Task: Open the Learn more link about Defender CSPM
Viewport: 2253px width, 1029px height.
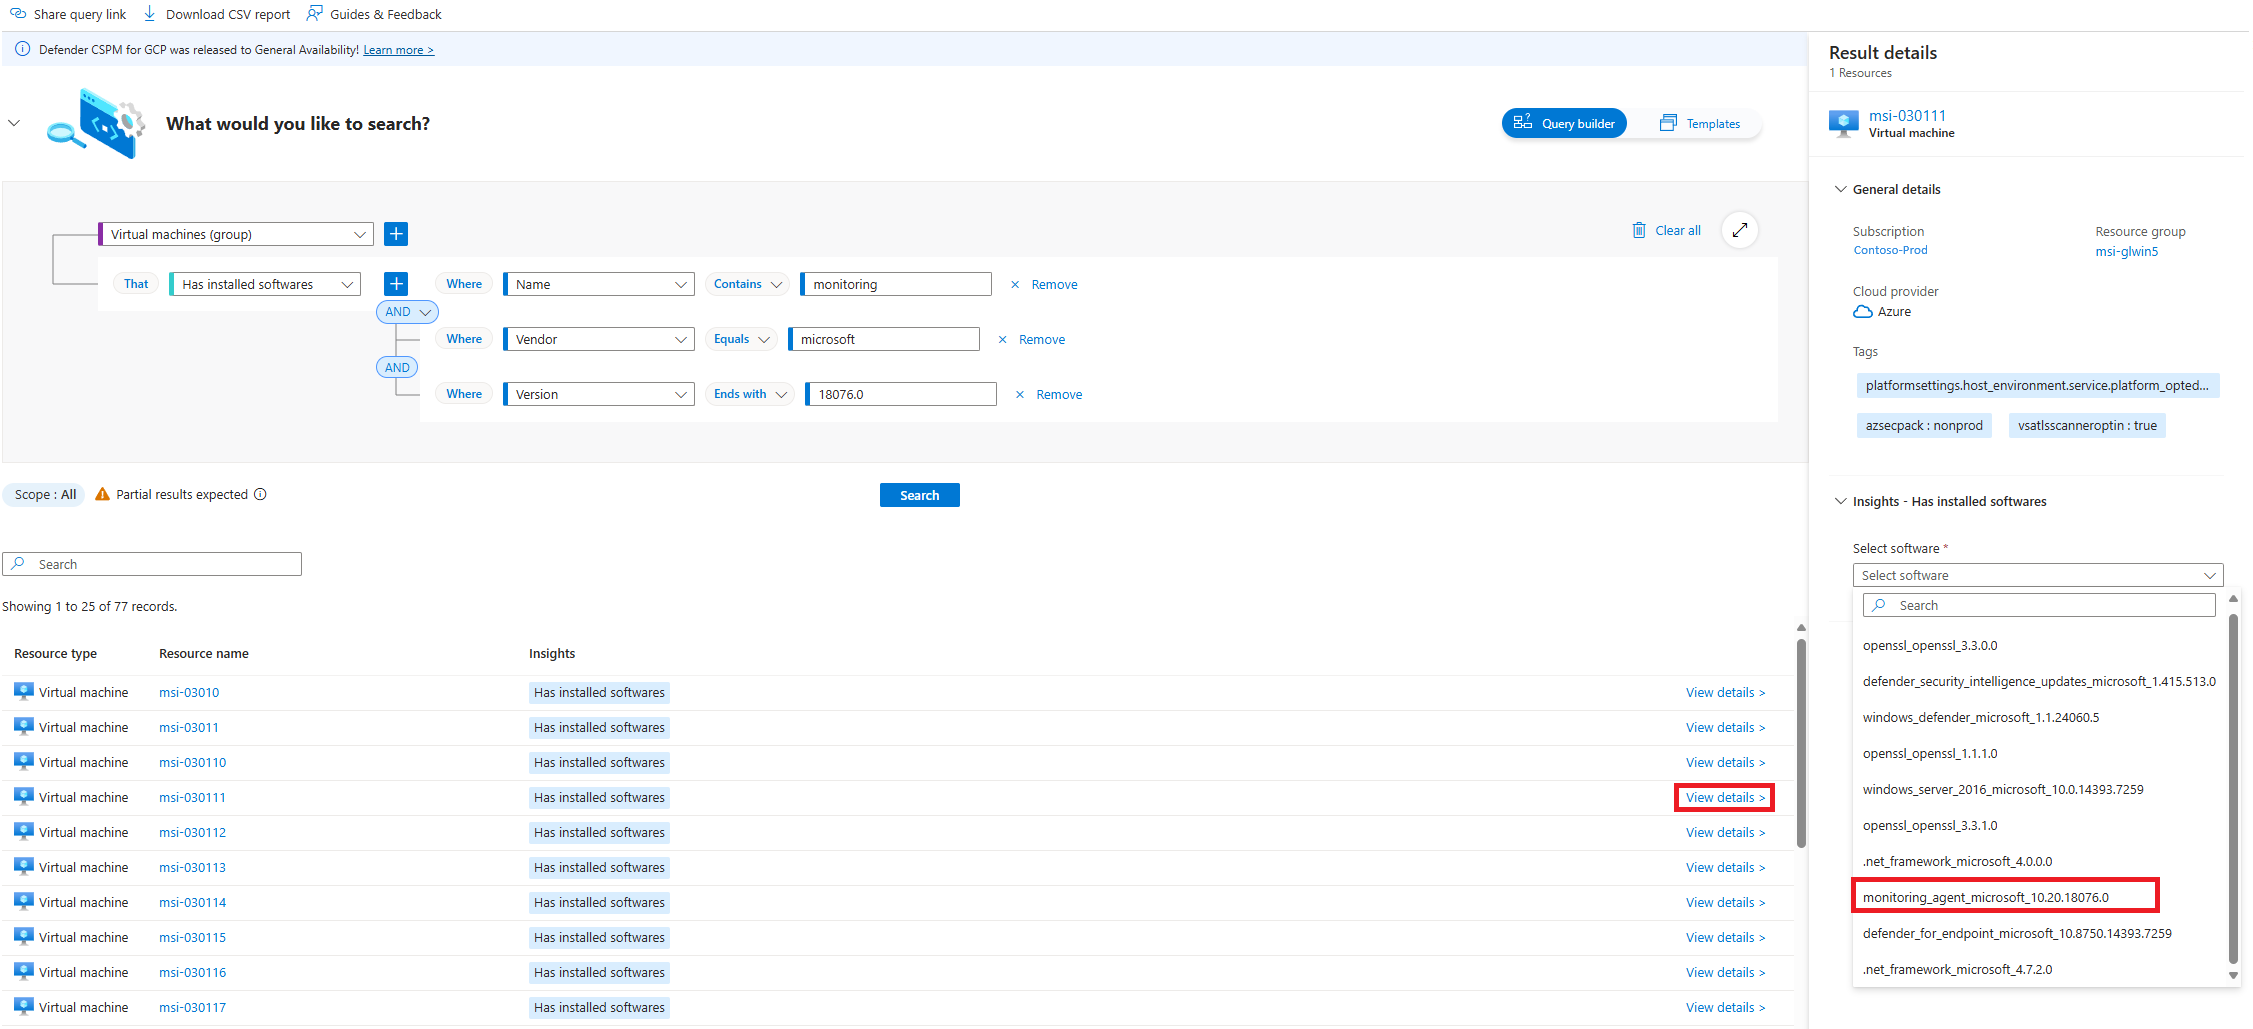Action: [398, 49]
